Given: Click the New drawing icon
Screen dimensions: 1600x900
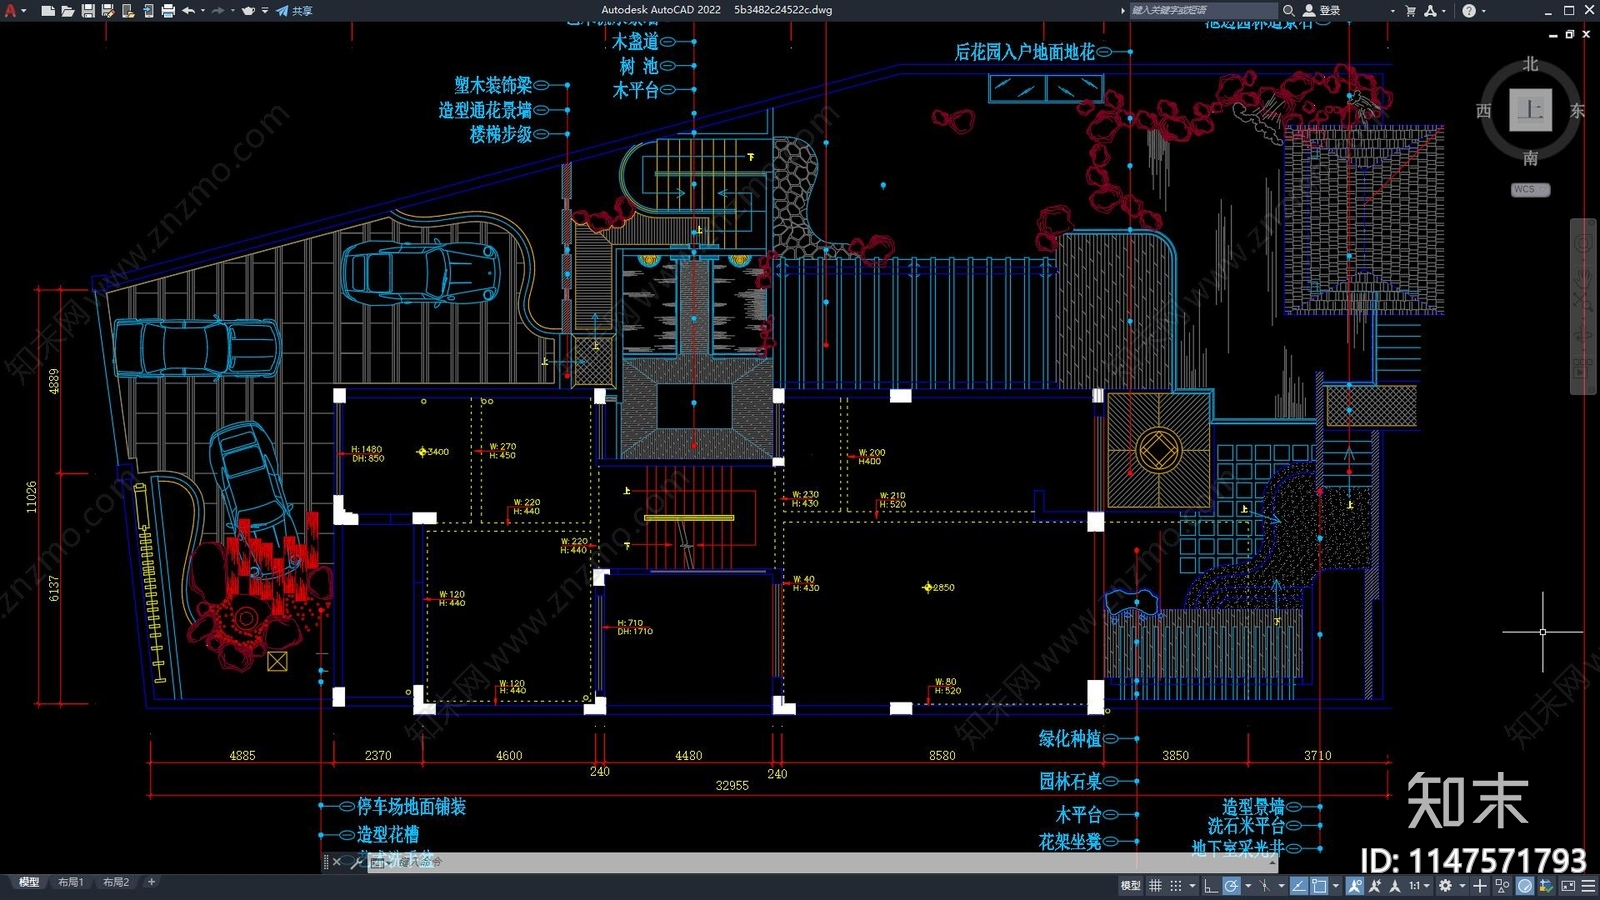Looking at the screenshot, I should pos(48,10).
